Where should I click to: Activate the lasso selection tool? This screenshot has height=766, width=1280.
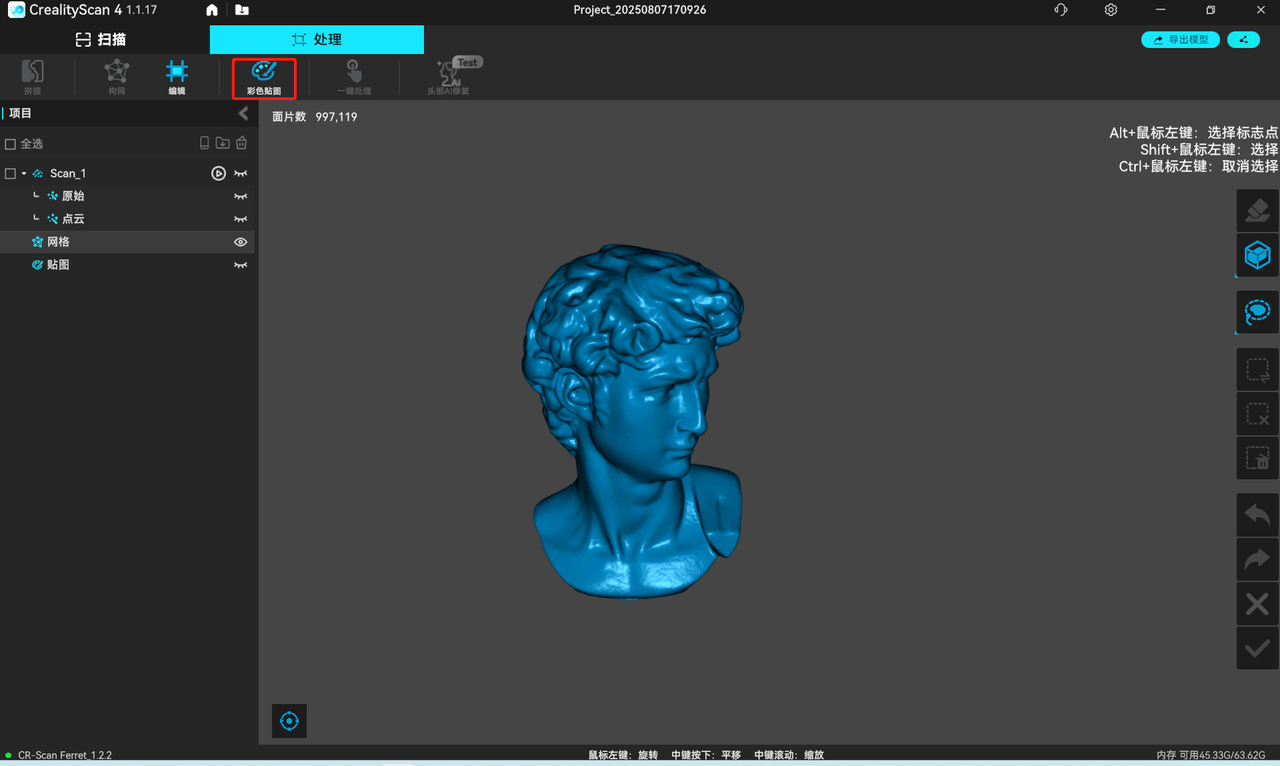tap(1257, 312)
